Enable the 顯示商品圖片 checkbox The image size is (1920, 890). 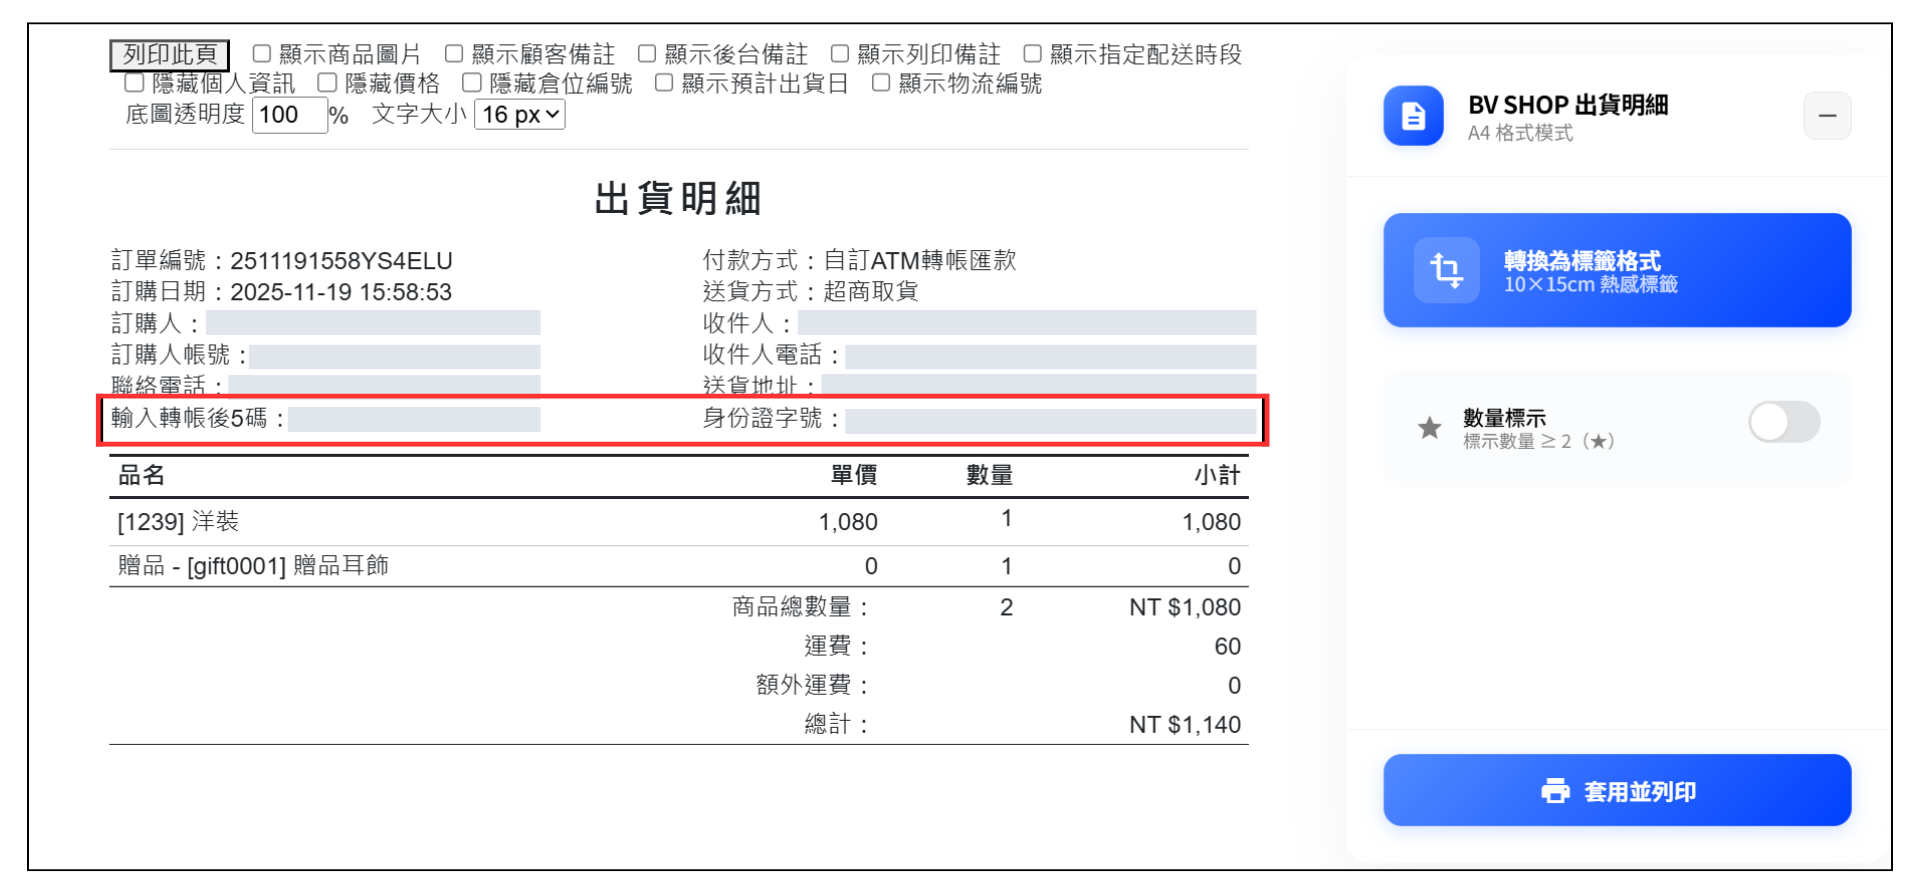tap(262, 54)
